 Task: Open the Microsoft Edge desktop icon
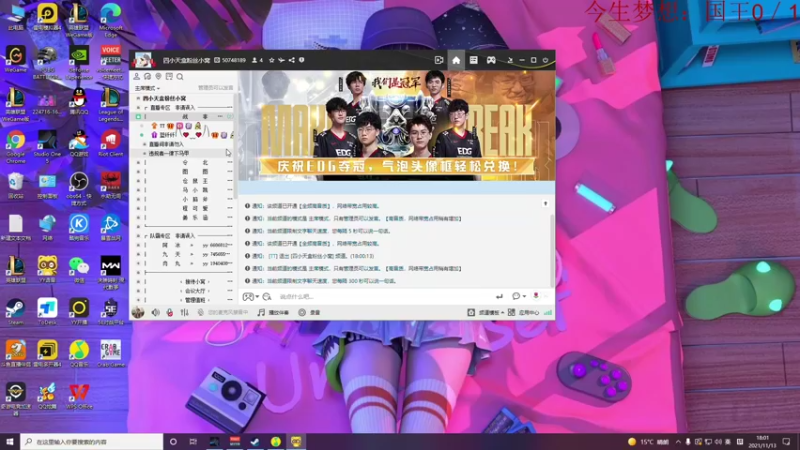click(x=111, y=20)
